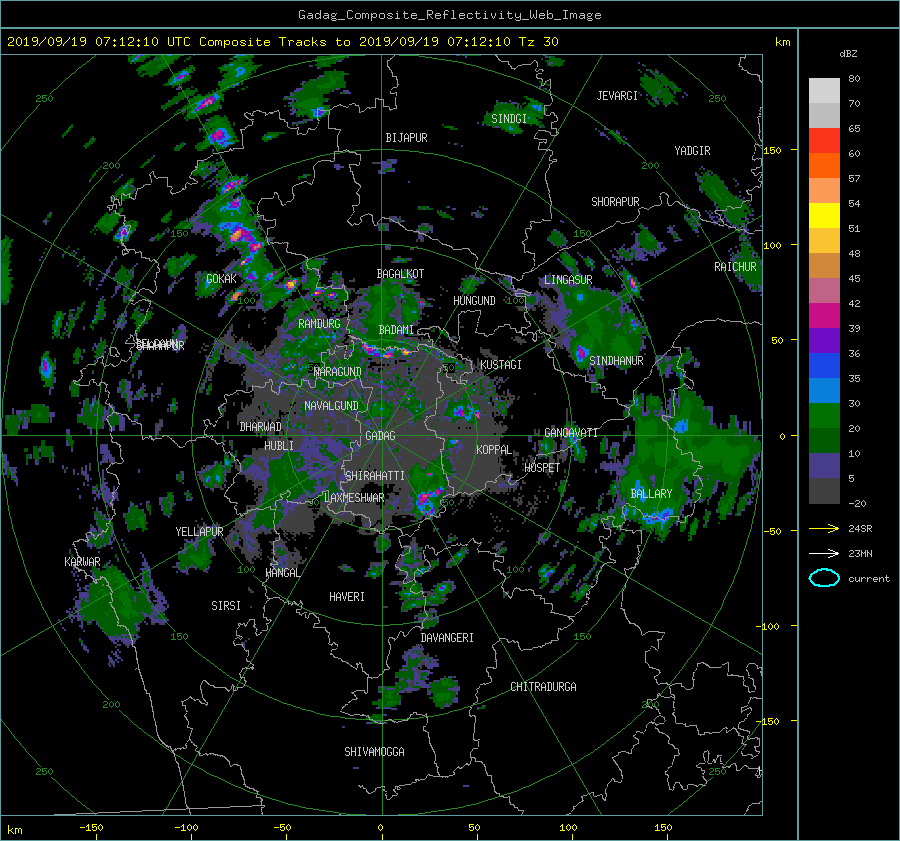
Task: Click the CHITRADURGA city label
Action: click(543, 687)
